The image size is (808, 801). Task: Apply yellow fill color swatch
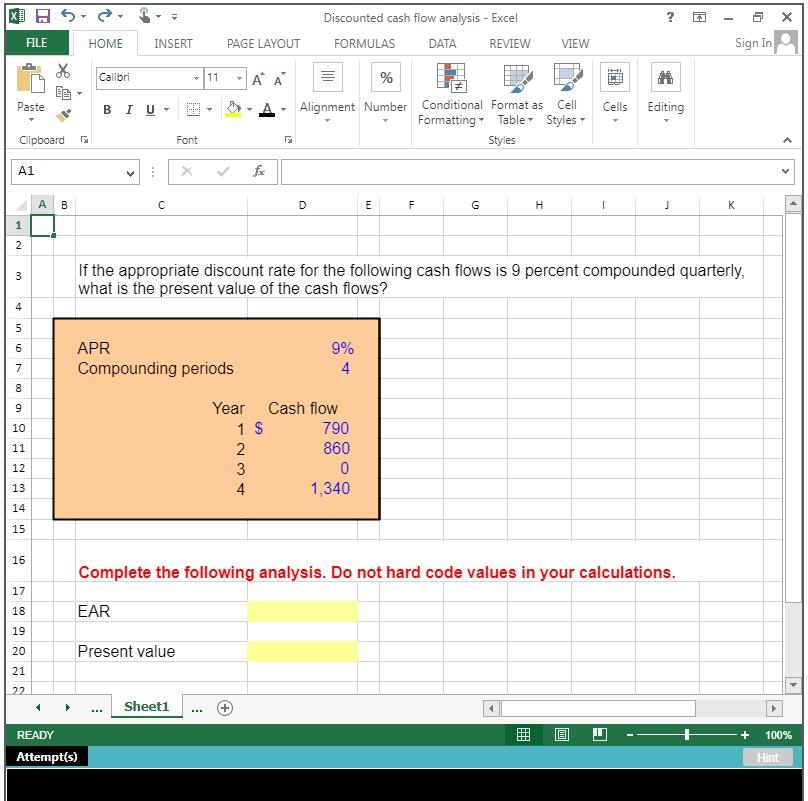click(233, 109)
